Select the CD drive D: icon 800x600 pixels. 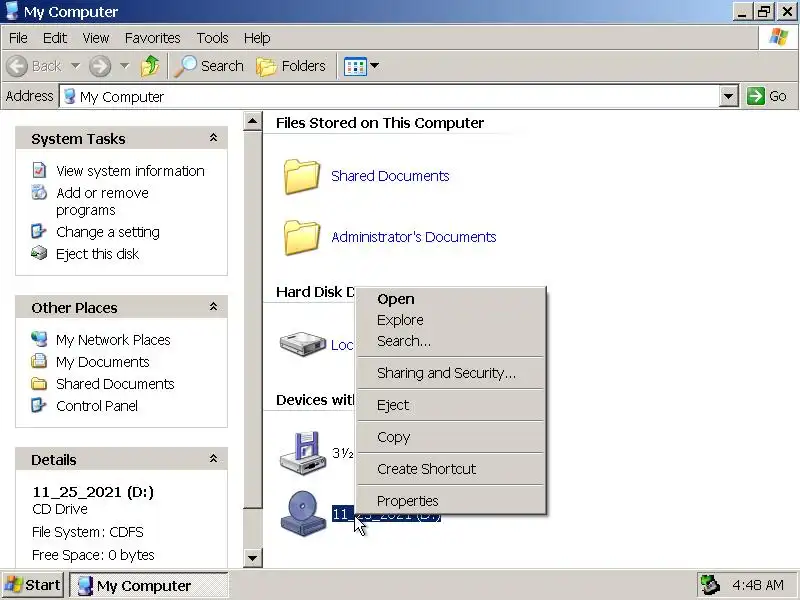[x=303, y=513]
